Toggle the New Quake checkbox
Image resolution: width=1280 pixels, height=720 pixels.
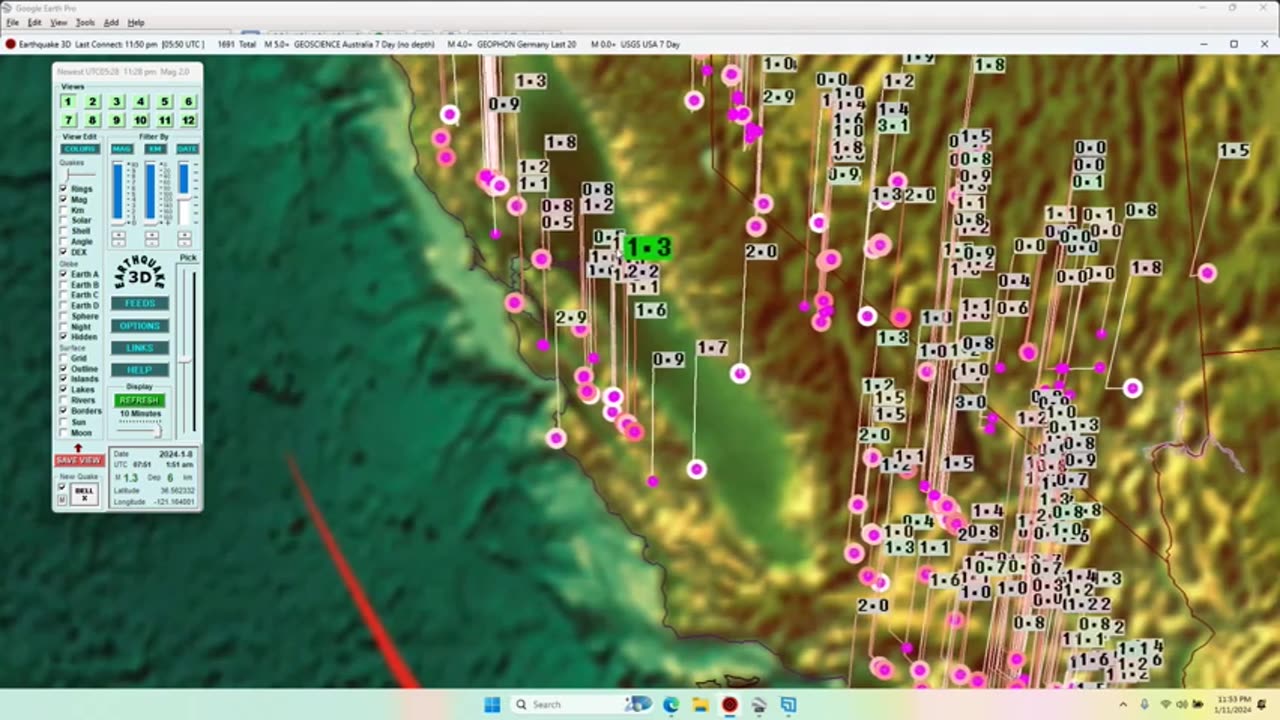[62, 487]
